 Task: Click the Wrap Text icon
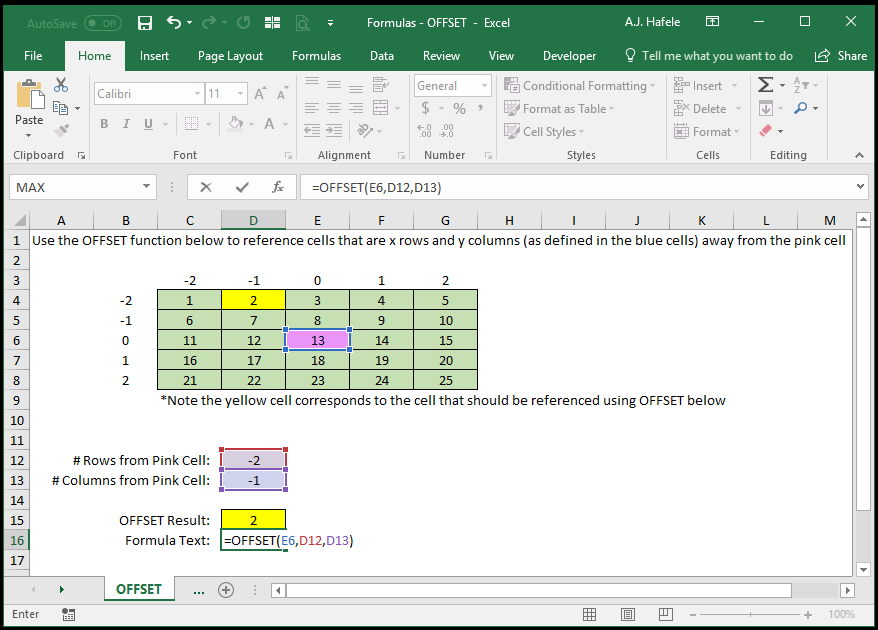tap(381, 85)
